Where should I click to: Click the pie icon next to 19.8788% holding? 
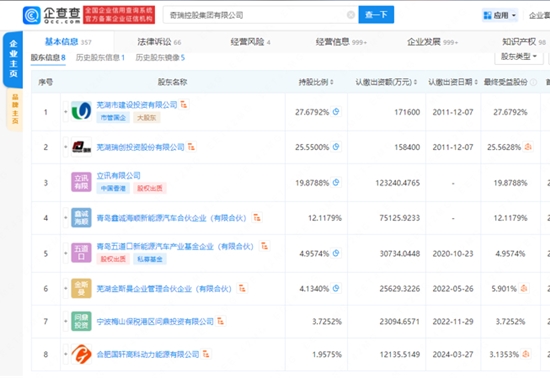pos(336,182)
